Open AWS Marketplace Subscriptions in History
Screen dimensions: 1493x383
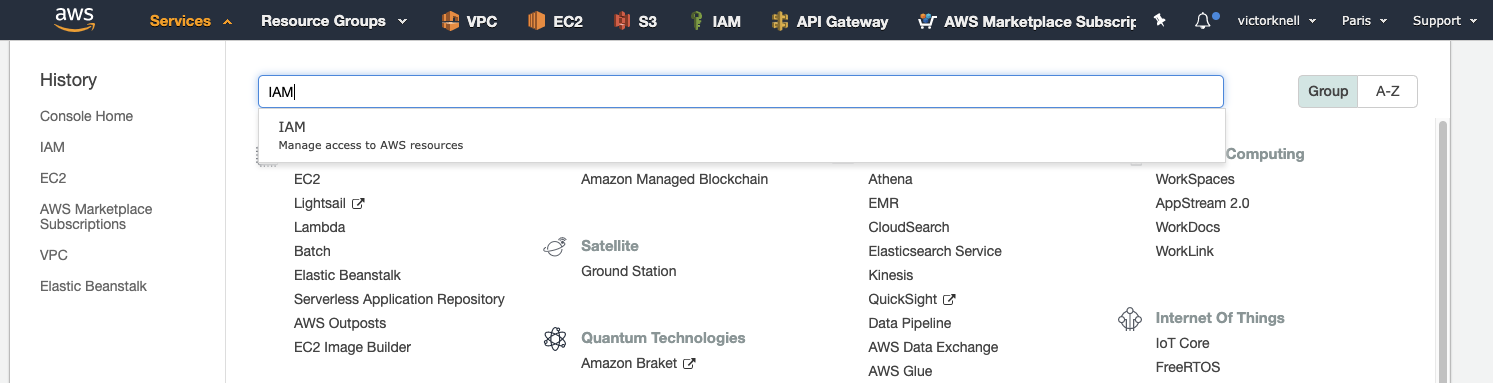[x=96, y=217]
